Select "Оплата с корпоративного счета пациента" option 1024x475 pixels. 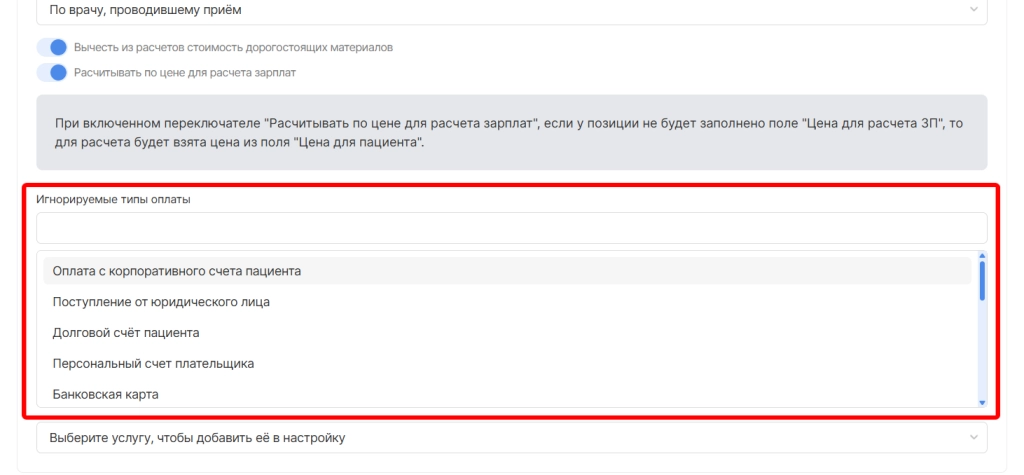point(177,271)
